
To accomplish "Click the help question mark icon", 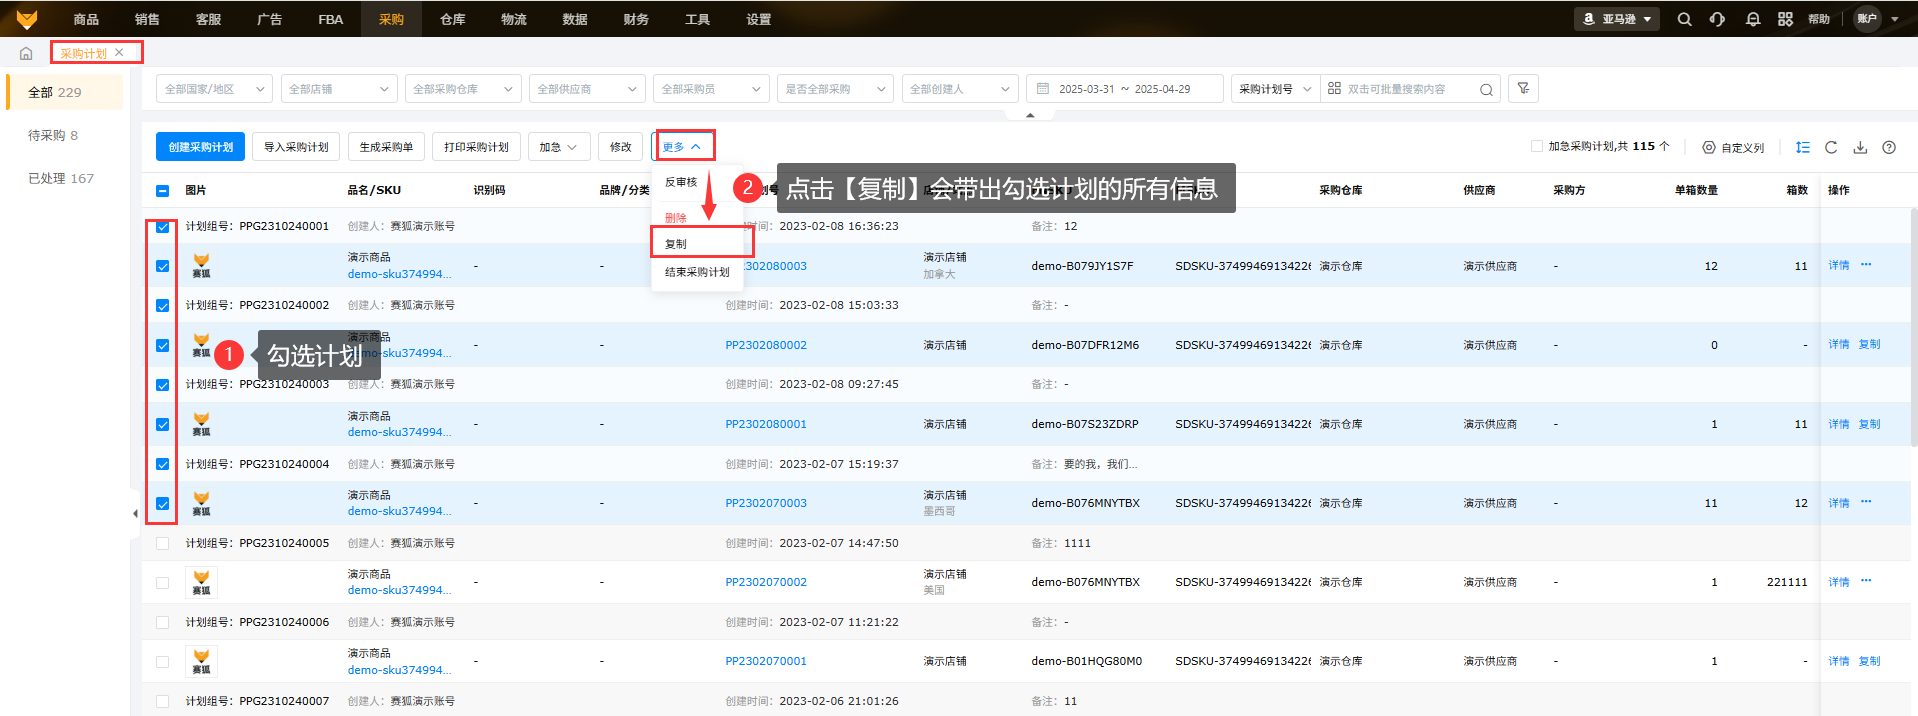I will click(1889, 147).
